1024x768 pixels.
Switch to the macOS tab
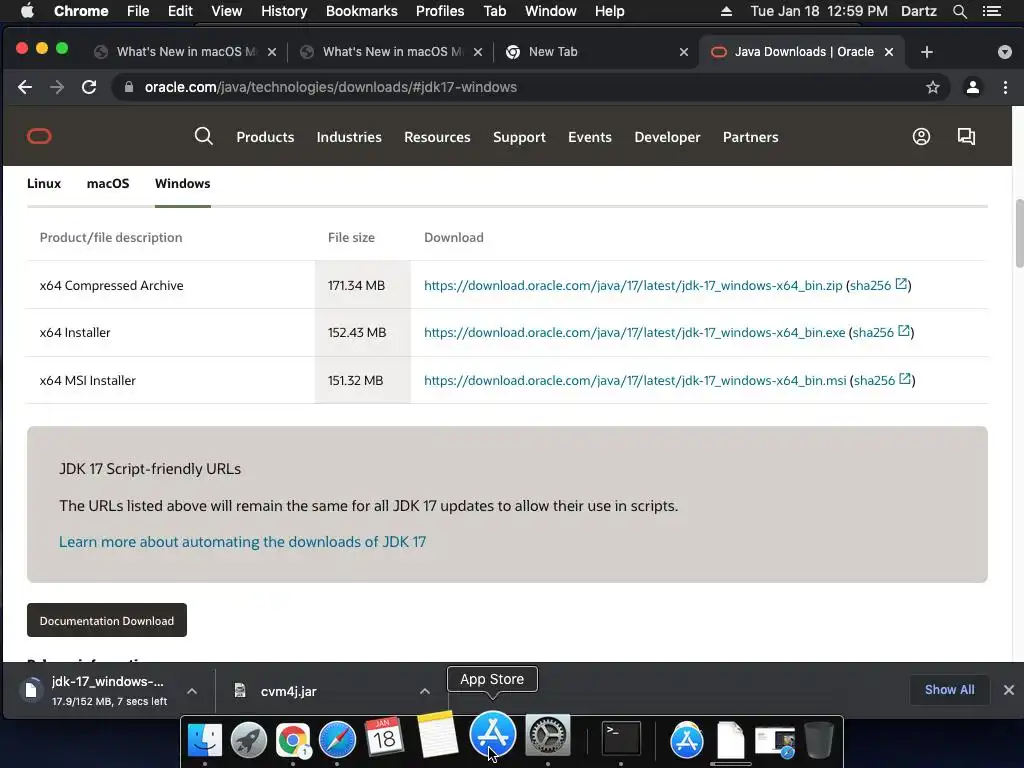pyautogui.click(x=108, y=184)
